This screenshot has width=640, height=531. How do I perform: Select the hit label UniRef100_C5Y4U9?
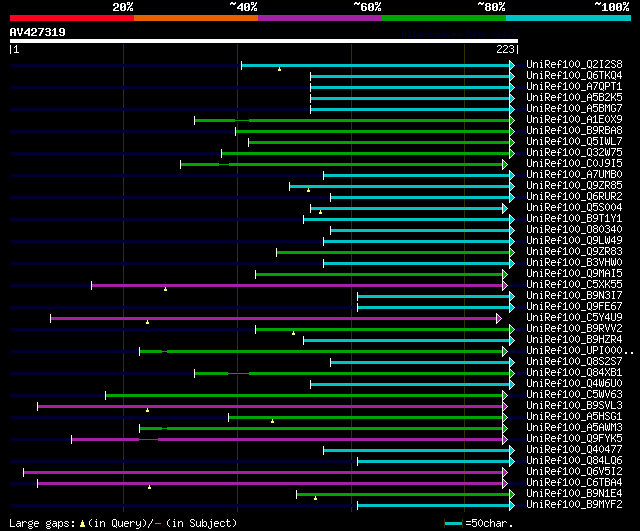pyautogui.click(x=574, y=318)
